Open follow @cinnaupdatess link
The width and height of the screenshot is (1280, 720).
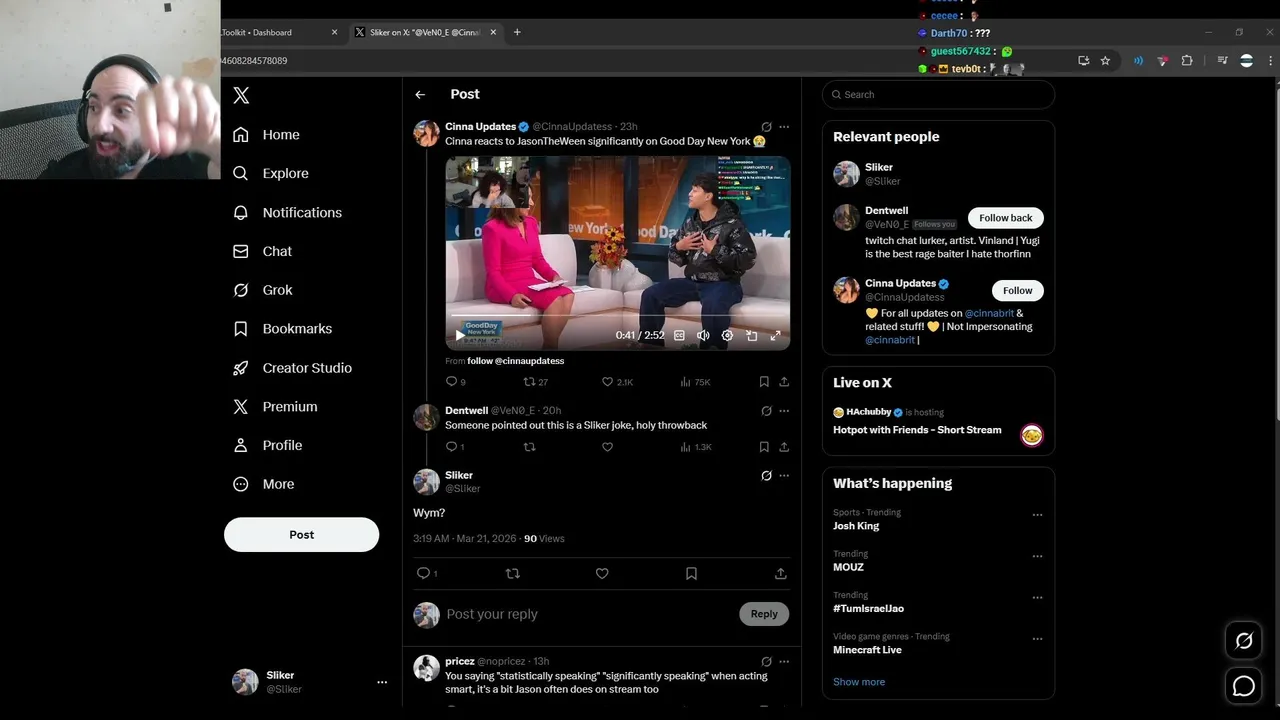(515, 361)
